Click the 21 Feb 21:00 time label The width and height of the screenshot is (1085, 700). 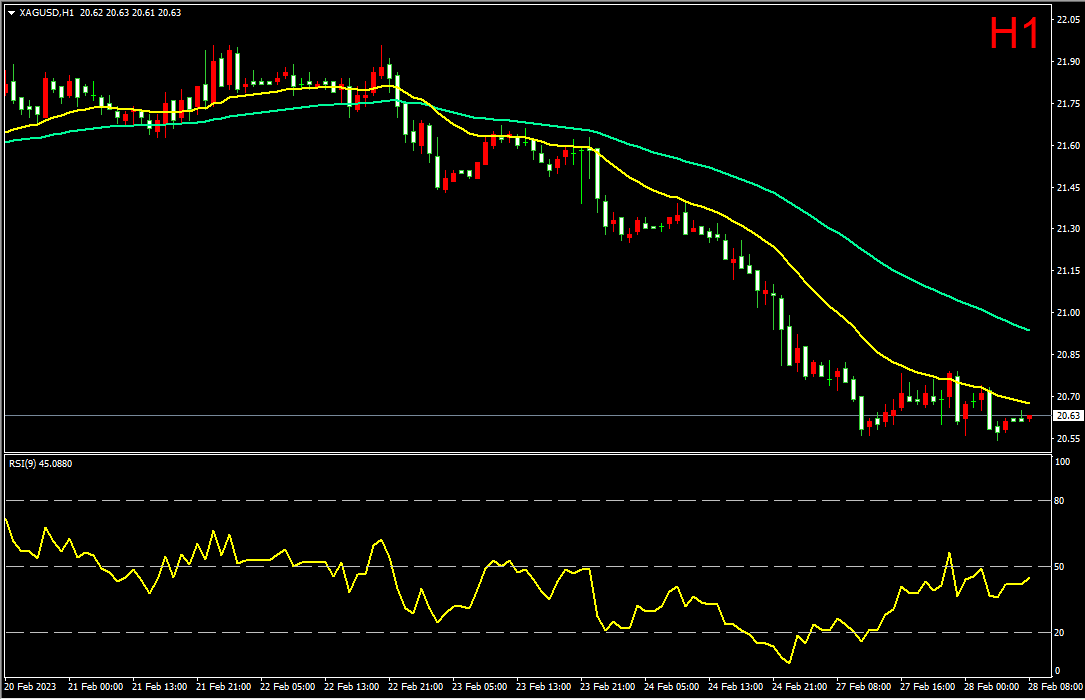pos(224,686)
